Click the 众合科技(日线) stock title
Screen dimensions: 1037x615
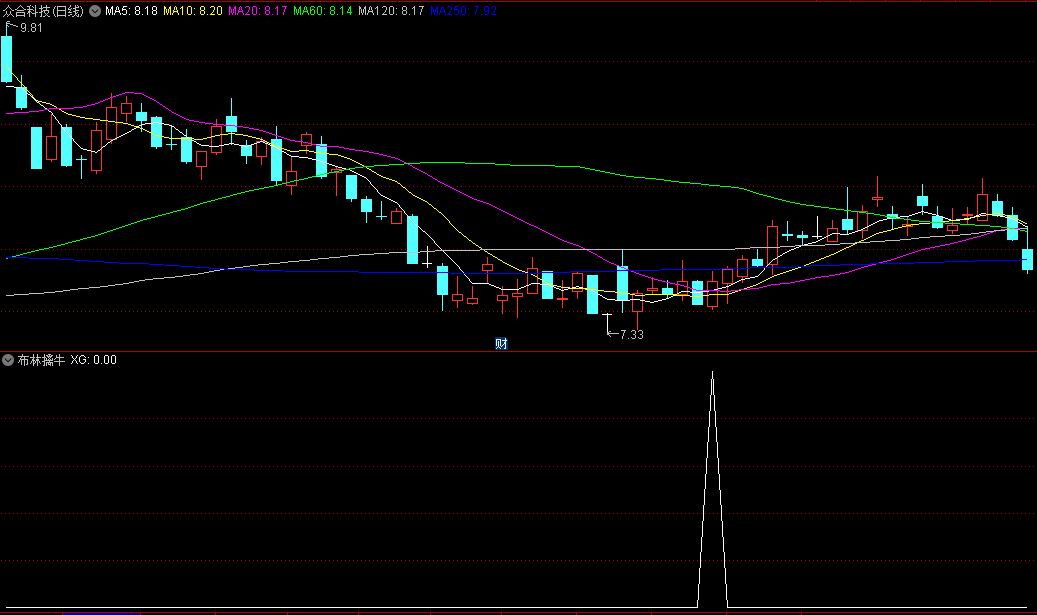tap(43, 11)
